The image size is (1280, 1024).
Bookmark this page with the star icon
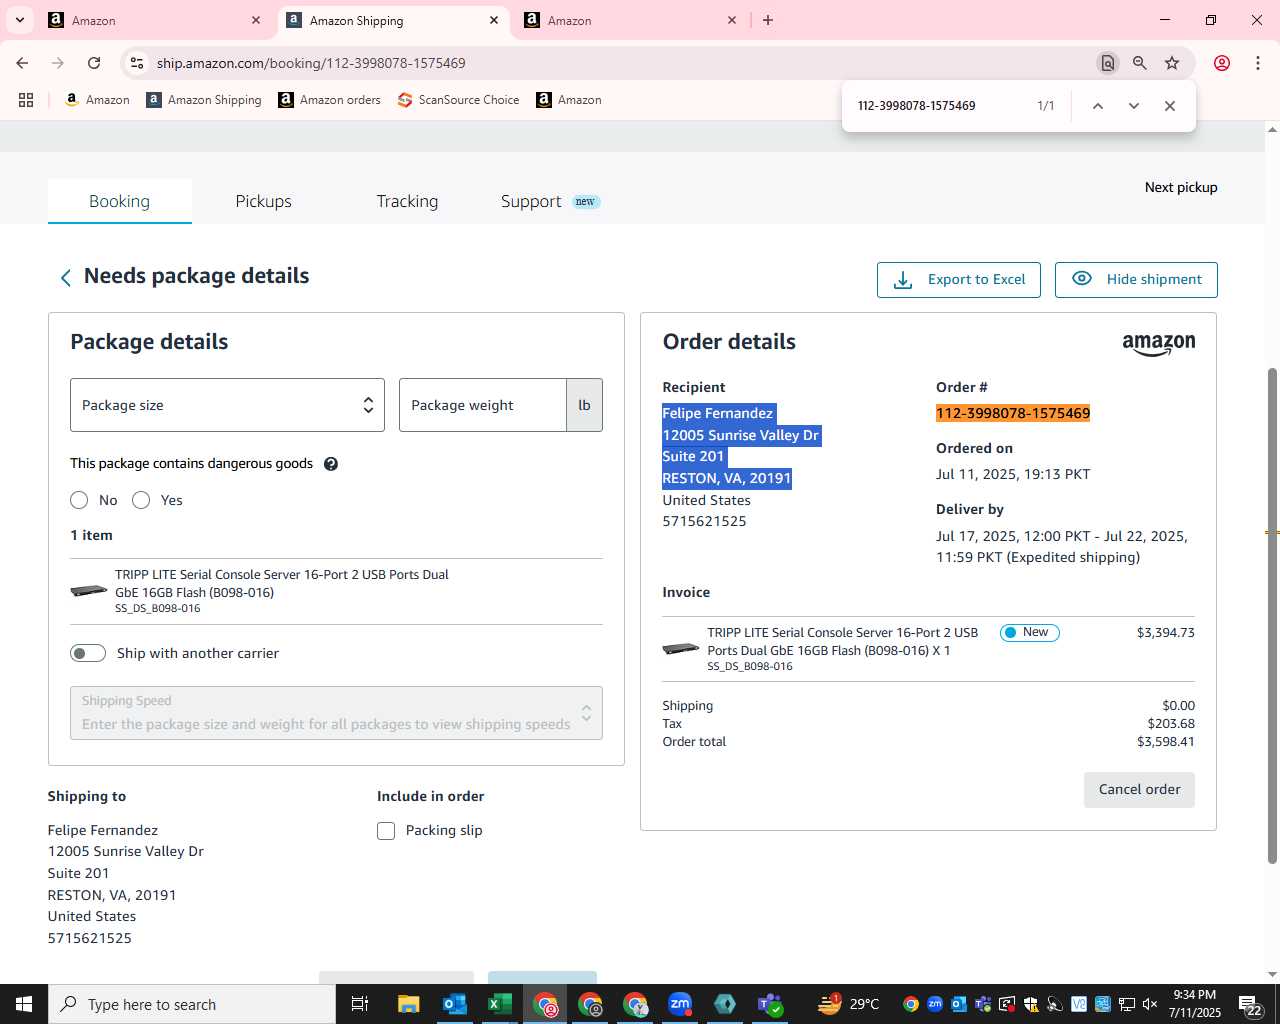pyautogui.click(x=1172, y=63)
